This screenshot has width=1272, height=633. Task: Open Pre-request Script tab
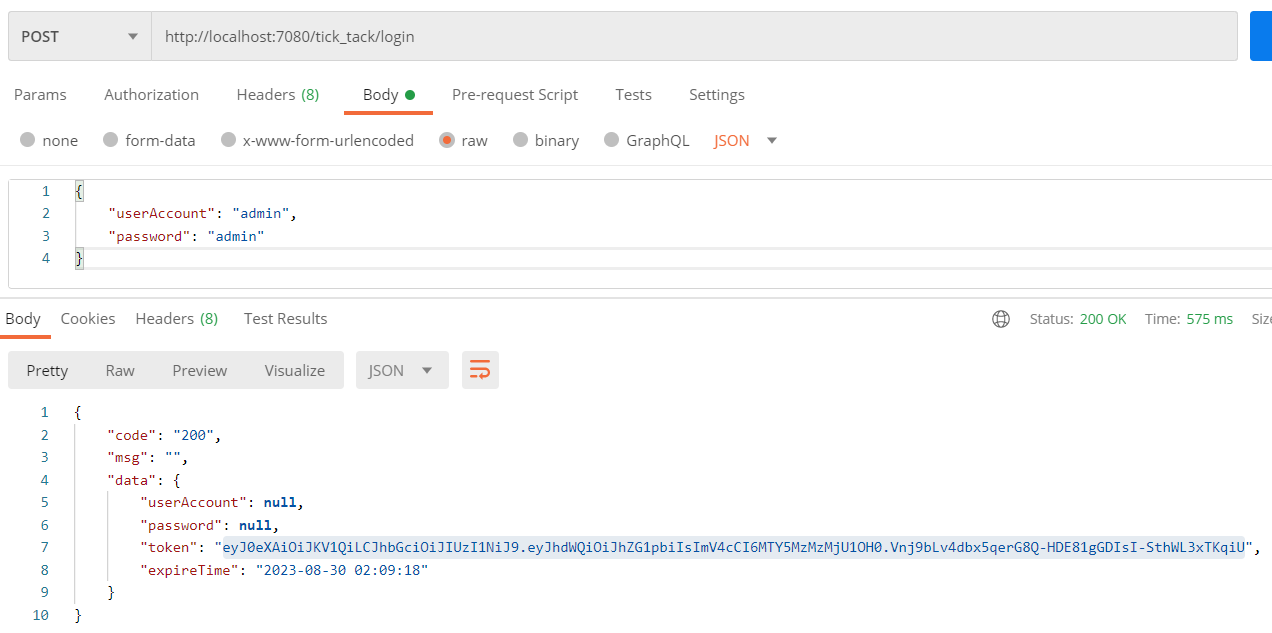(515, 95)
